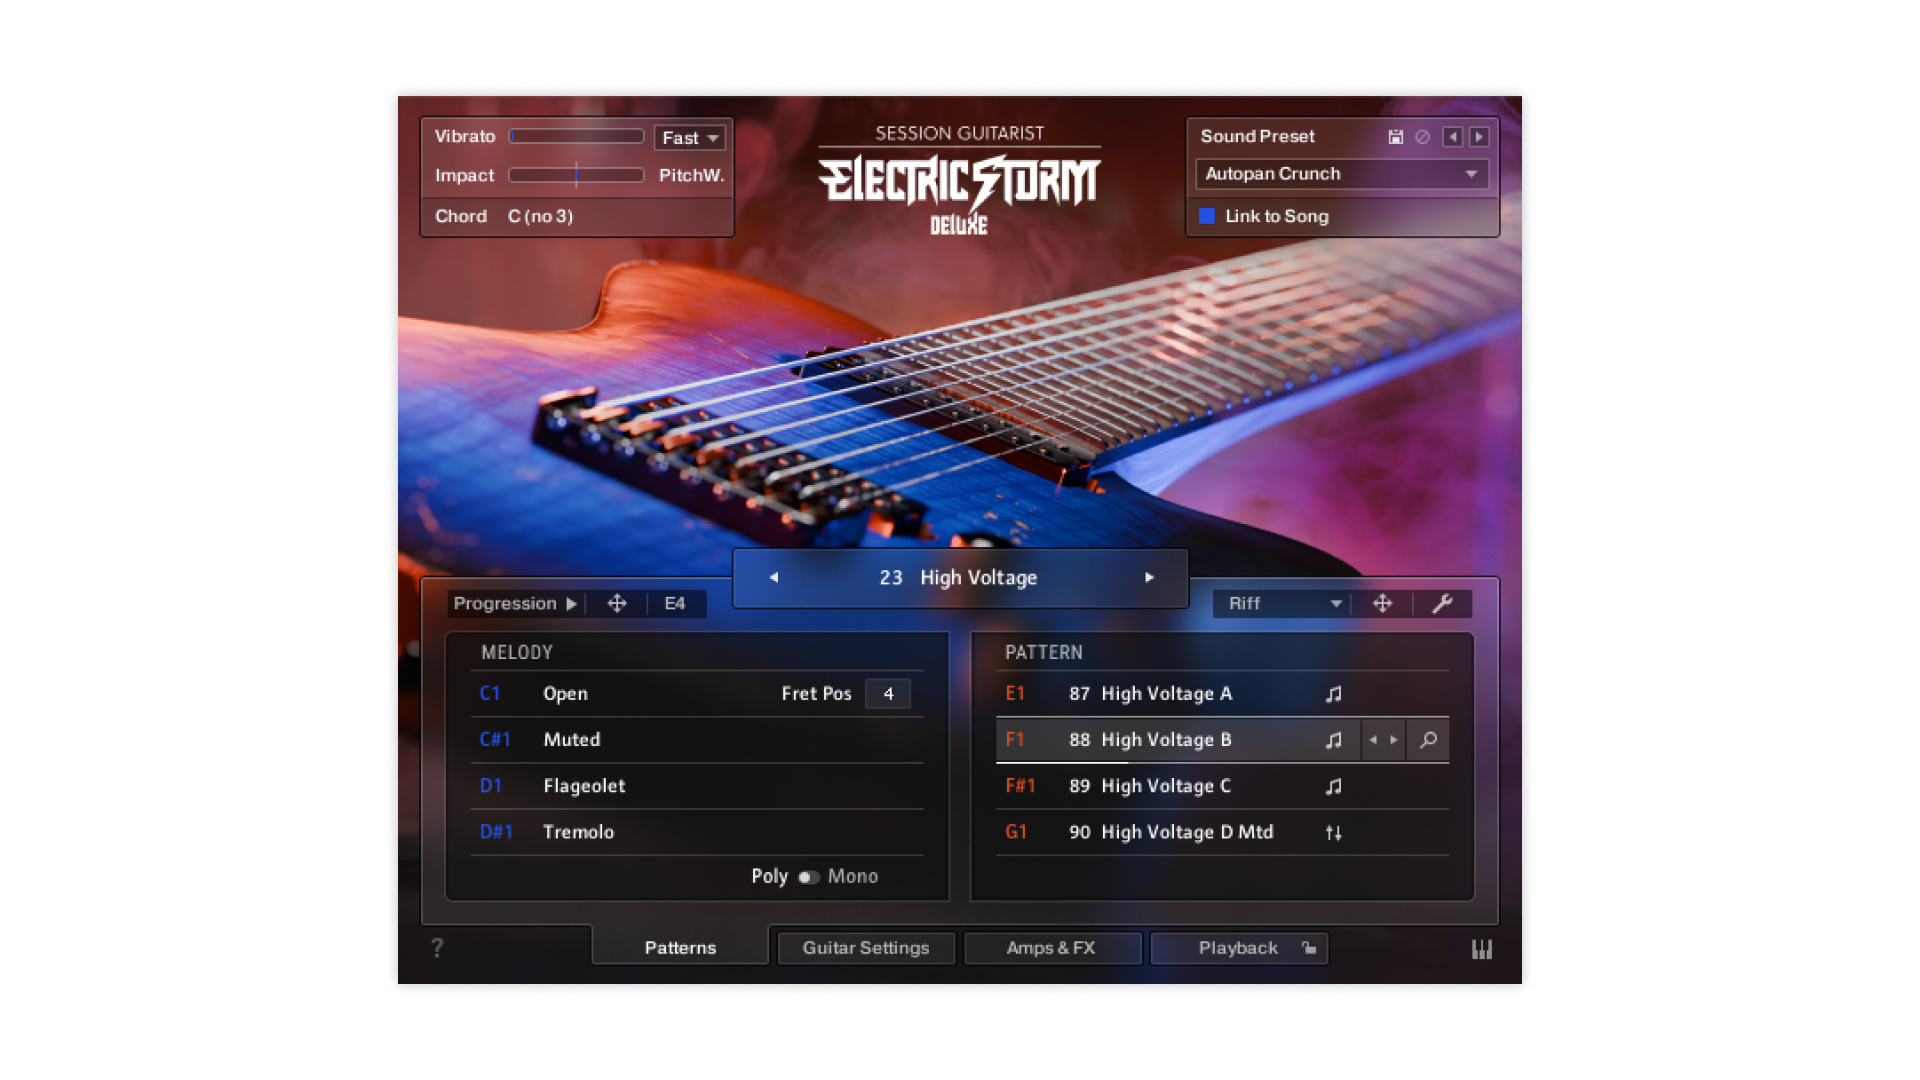The width and height of the screenshot is (1920, 1080).
Task: Click the next arrow beside 23 High Voltage
Action: 1148,578
